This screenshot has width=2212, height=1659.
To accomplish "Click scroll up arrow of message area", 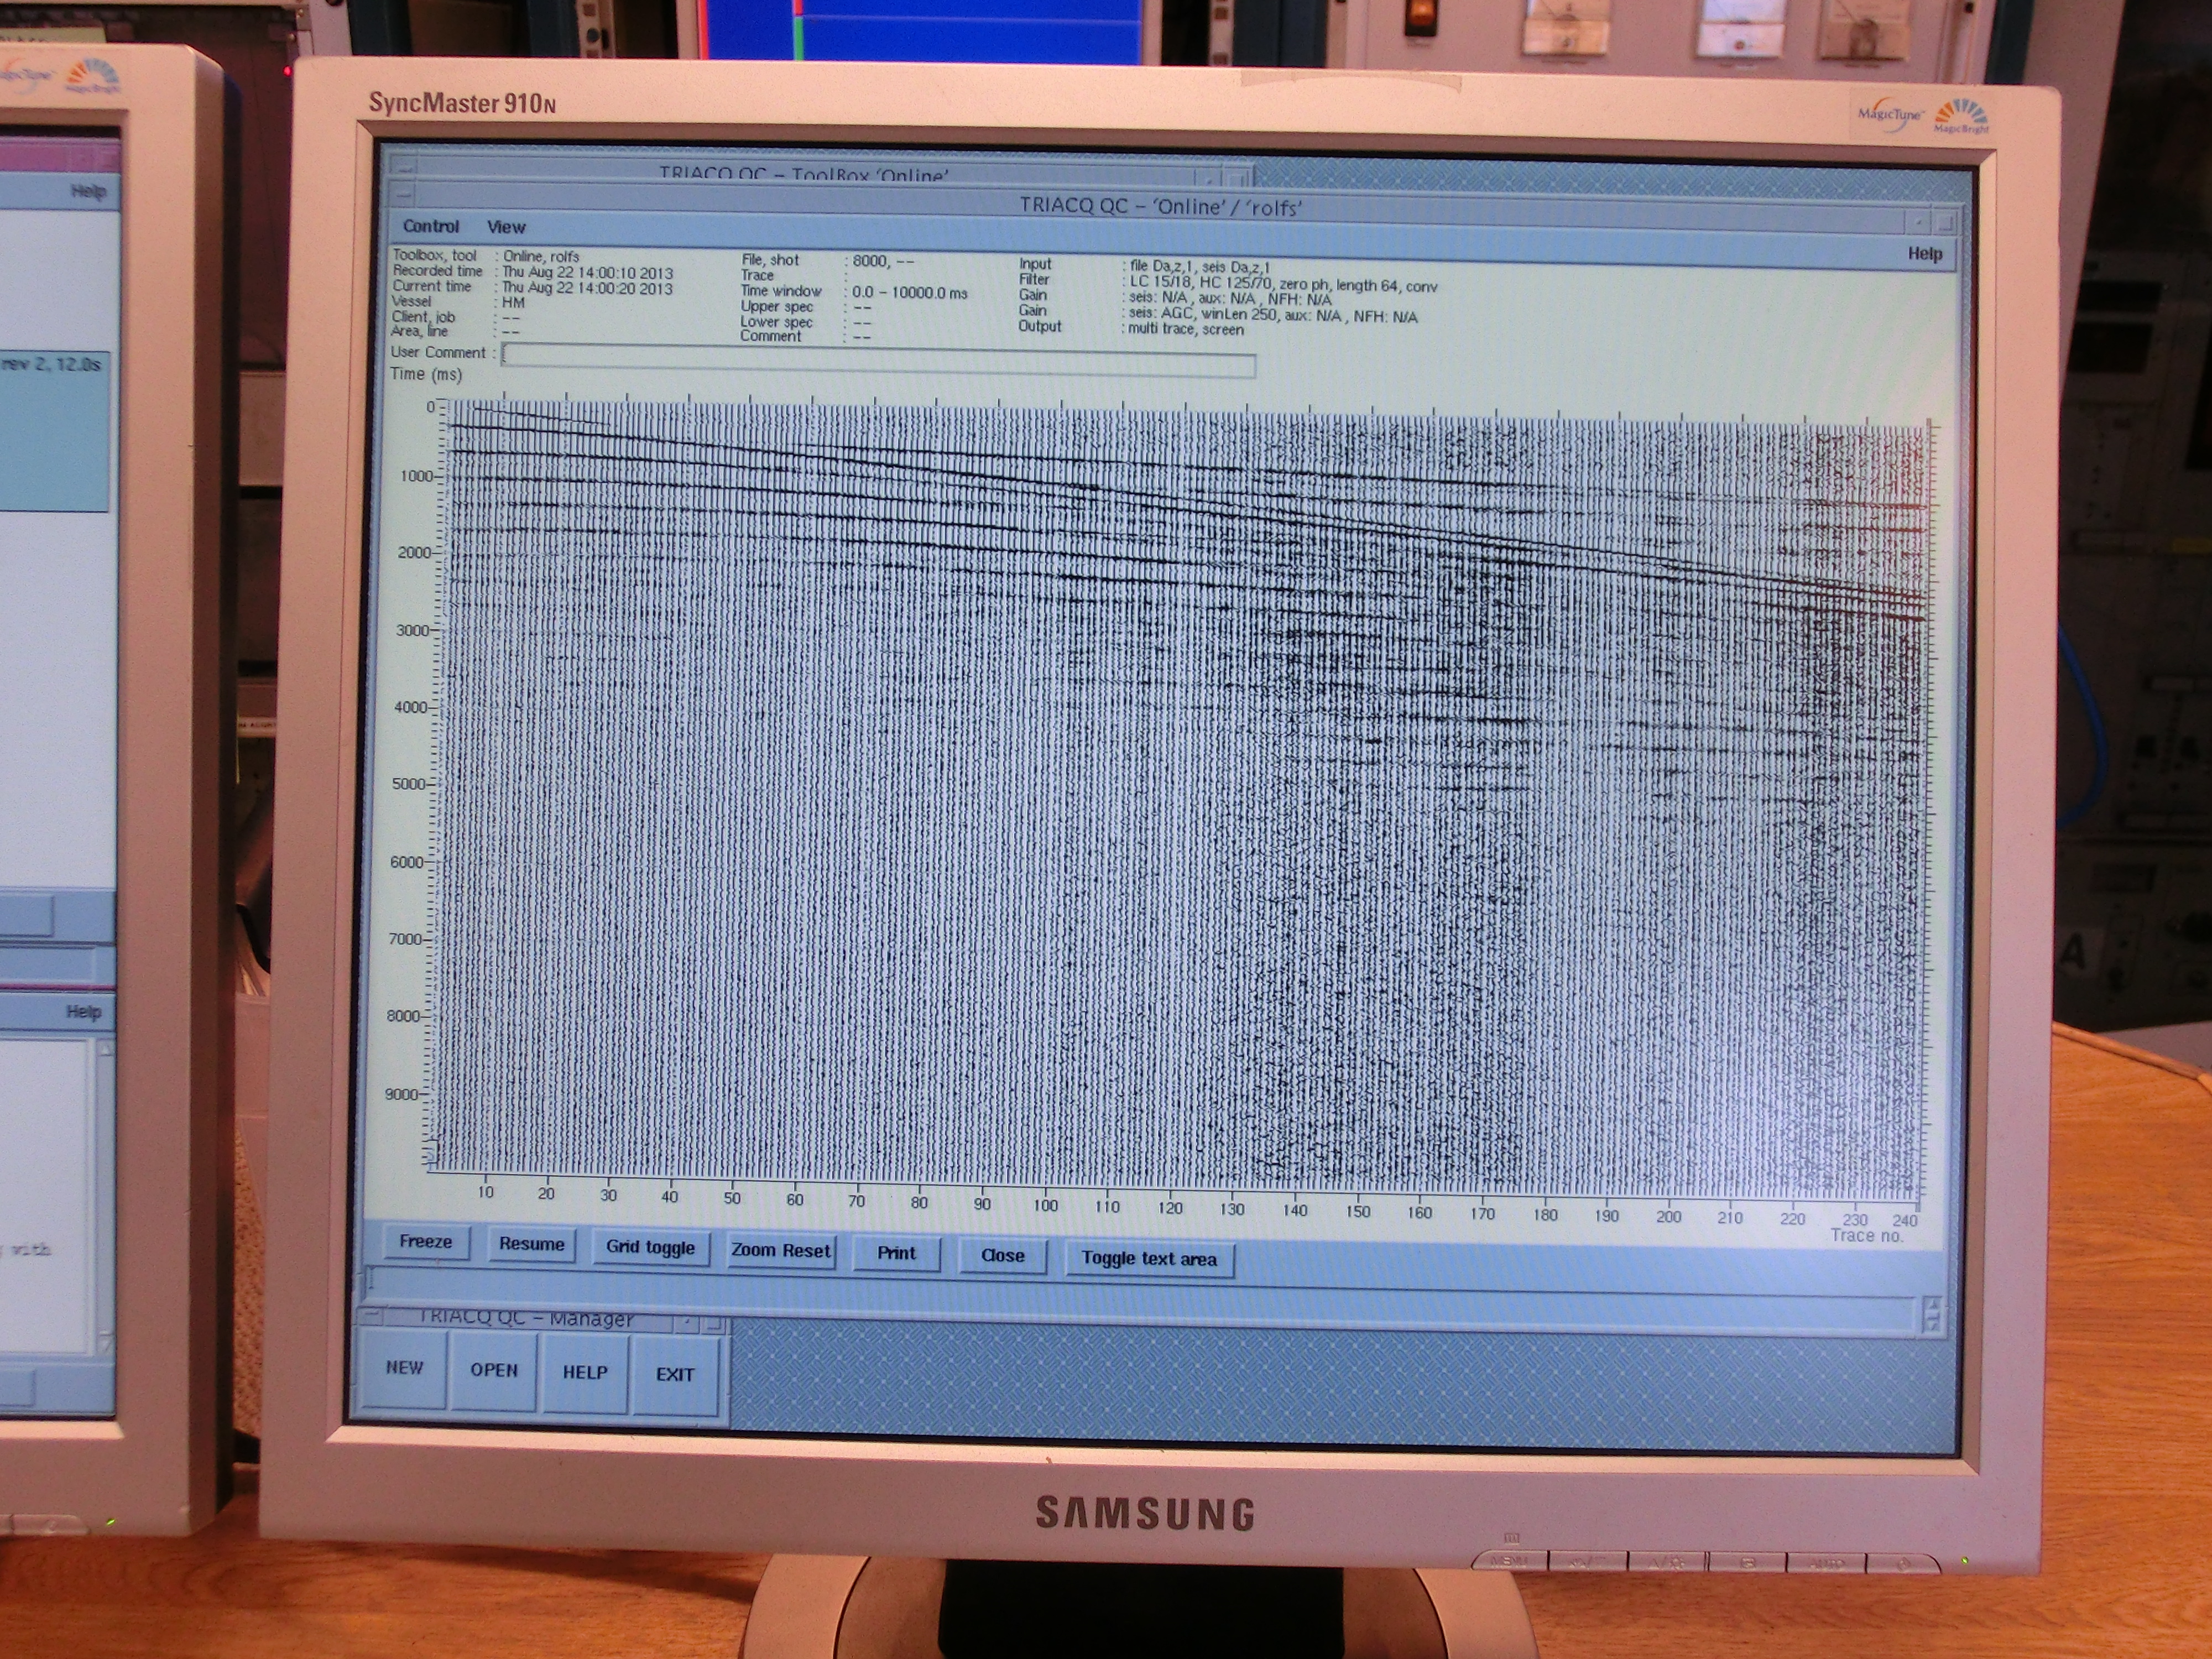I will 1932,1305.
